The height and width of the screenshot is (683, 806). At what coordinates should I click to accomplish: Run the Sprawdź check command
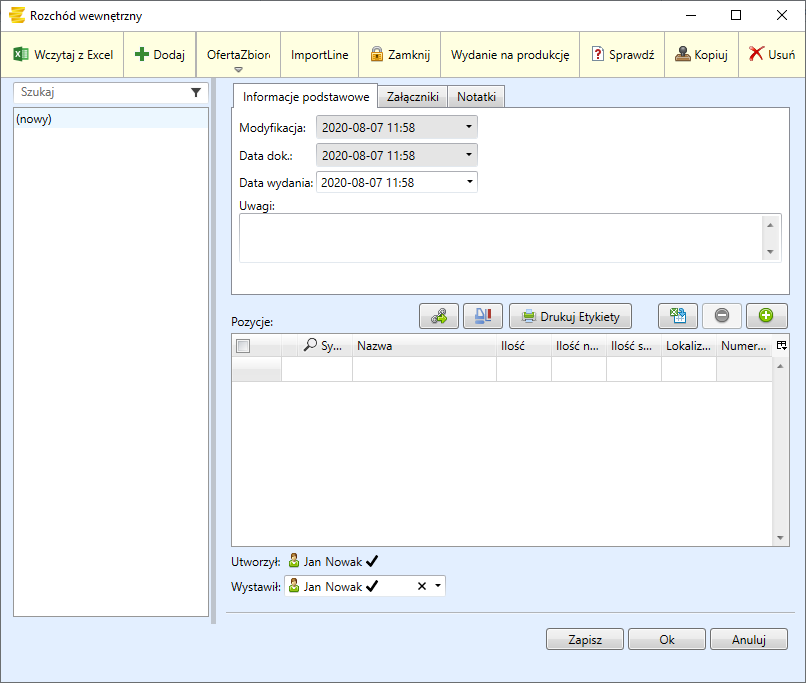pyautogui.click(x=622, y=55)
